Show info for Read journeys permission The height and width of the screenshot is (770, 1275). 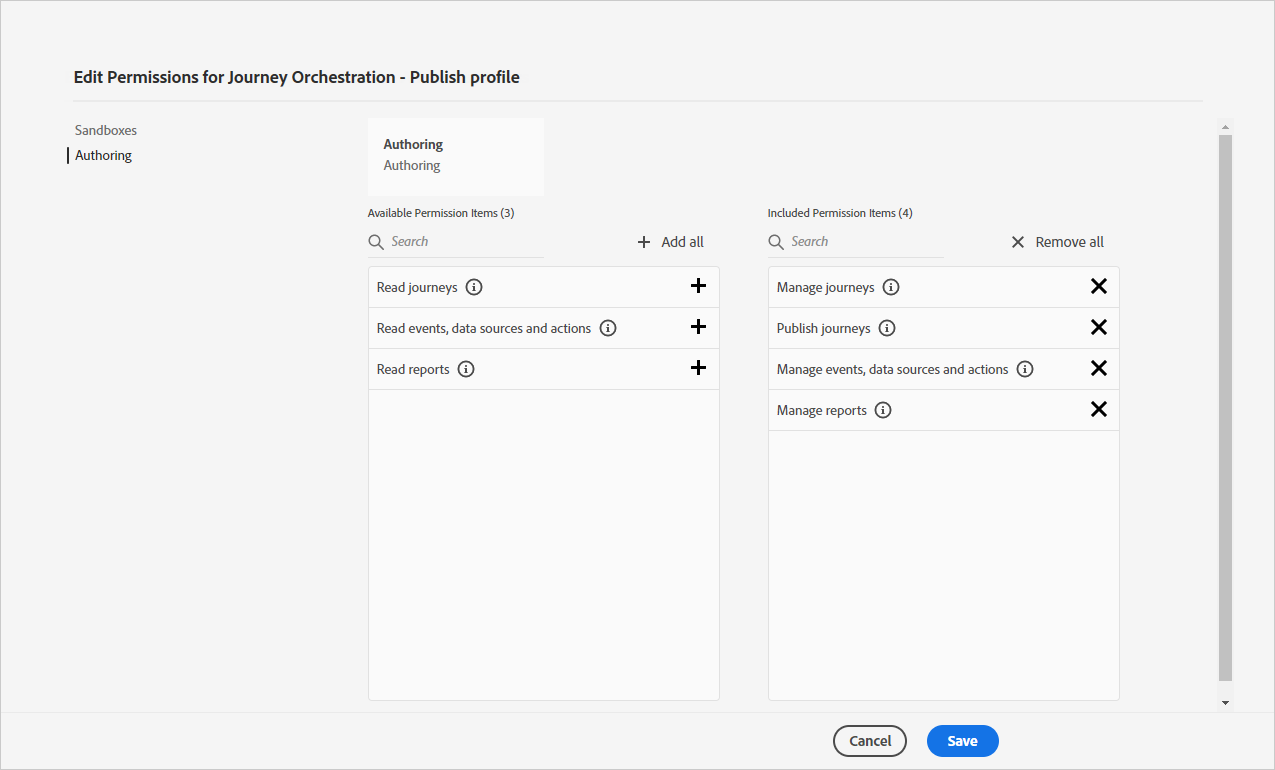point(474,287)
